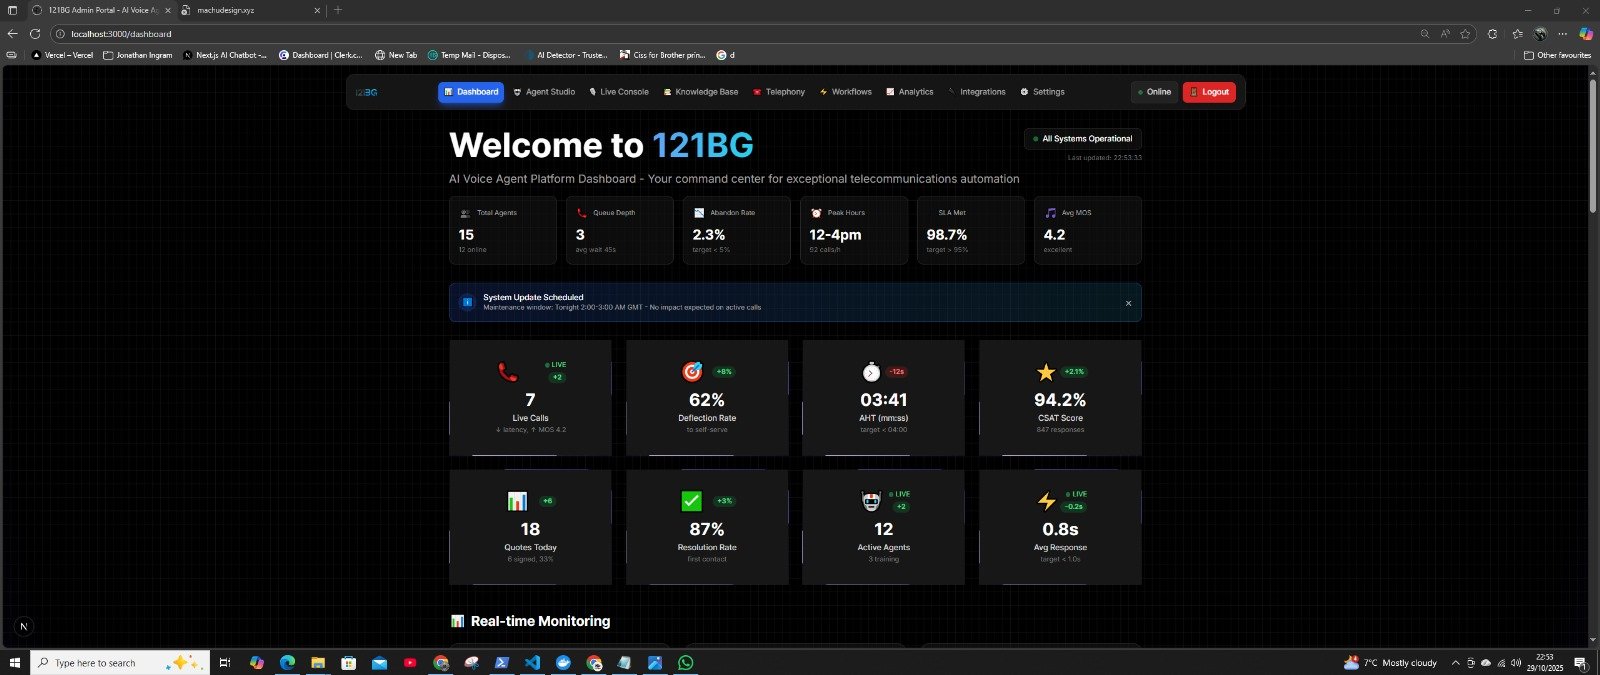Click the 03:41 AHT value

tap(884, 400)
